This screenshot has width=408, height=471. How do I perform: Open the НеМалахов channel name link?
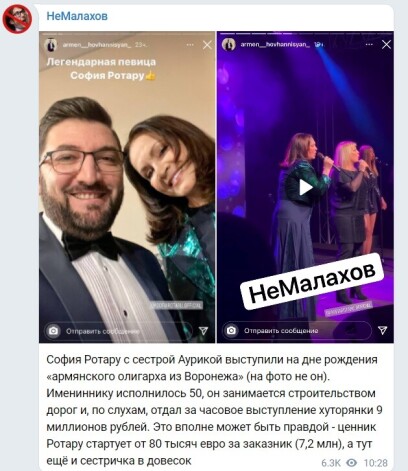tap(77, 16)
